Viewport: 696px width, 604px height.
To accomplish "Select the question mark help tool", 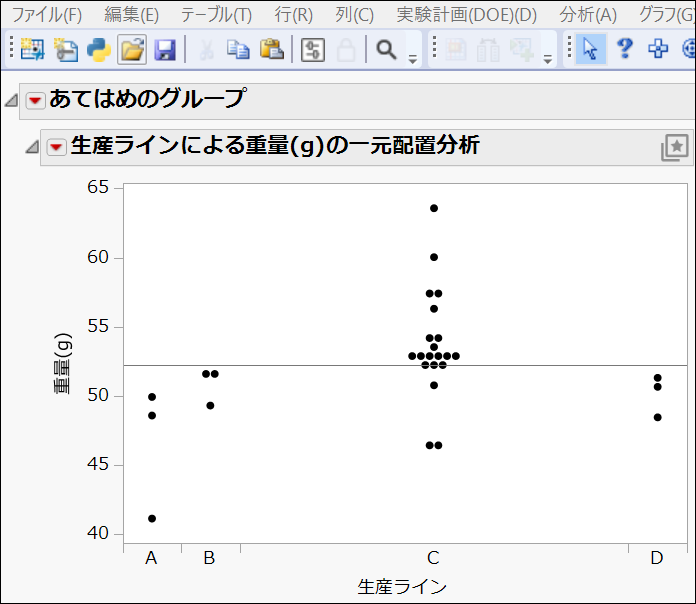I will point(625,48).
